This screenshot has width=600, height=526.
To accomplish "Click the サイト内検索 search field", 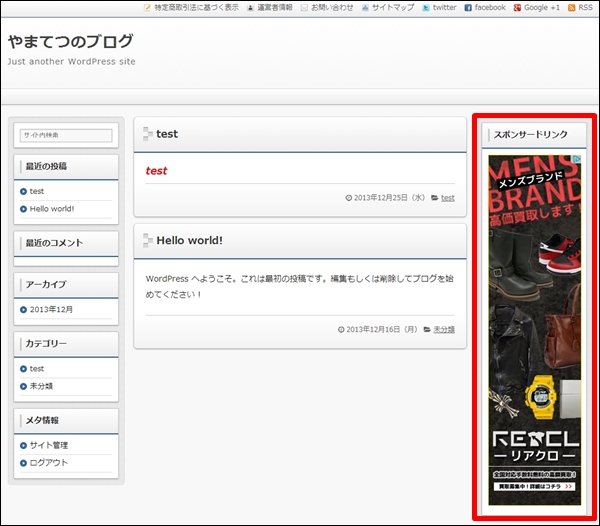I will point(66,135).
